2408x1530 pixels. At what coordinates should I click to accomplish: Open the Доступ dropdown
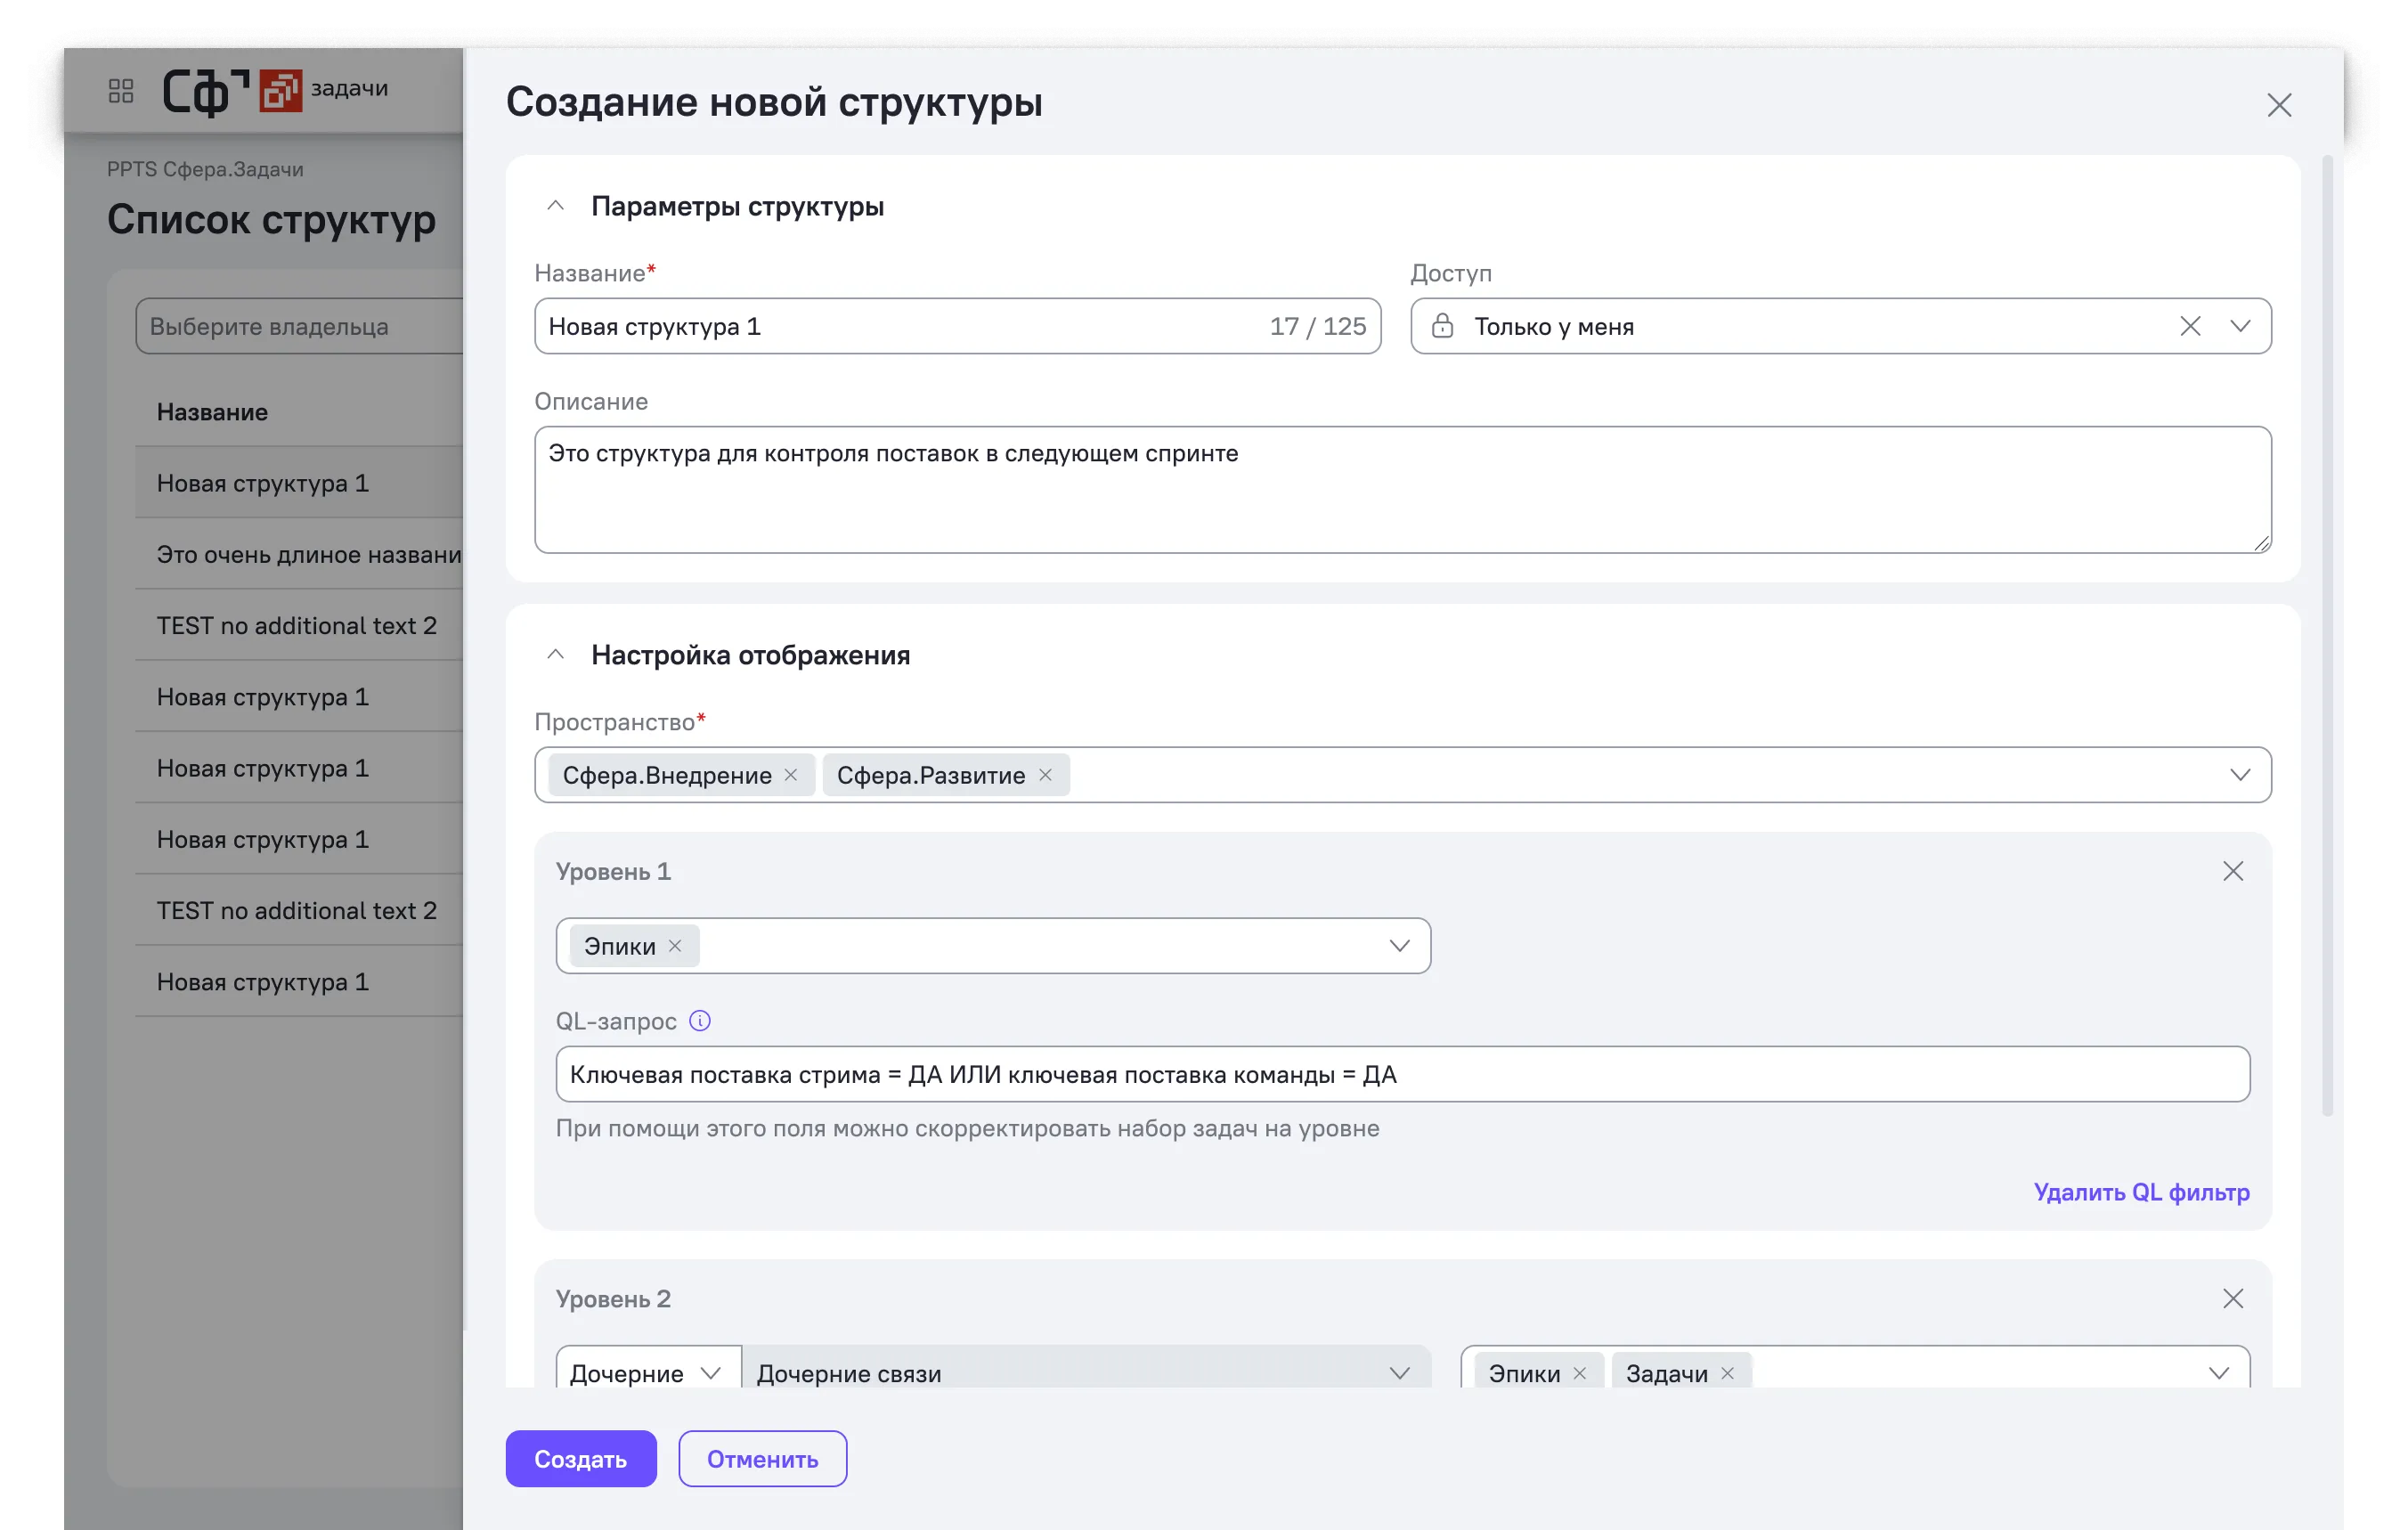[2240, 326]
